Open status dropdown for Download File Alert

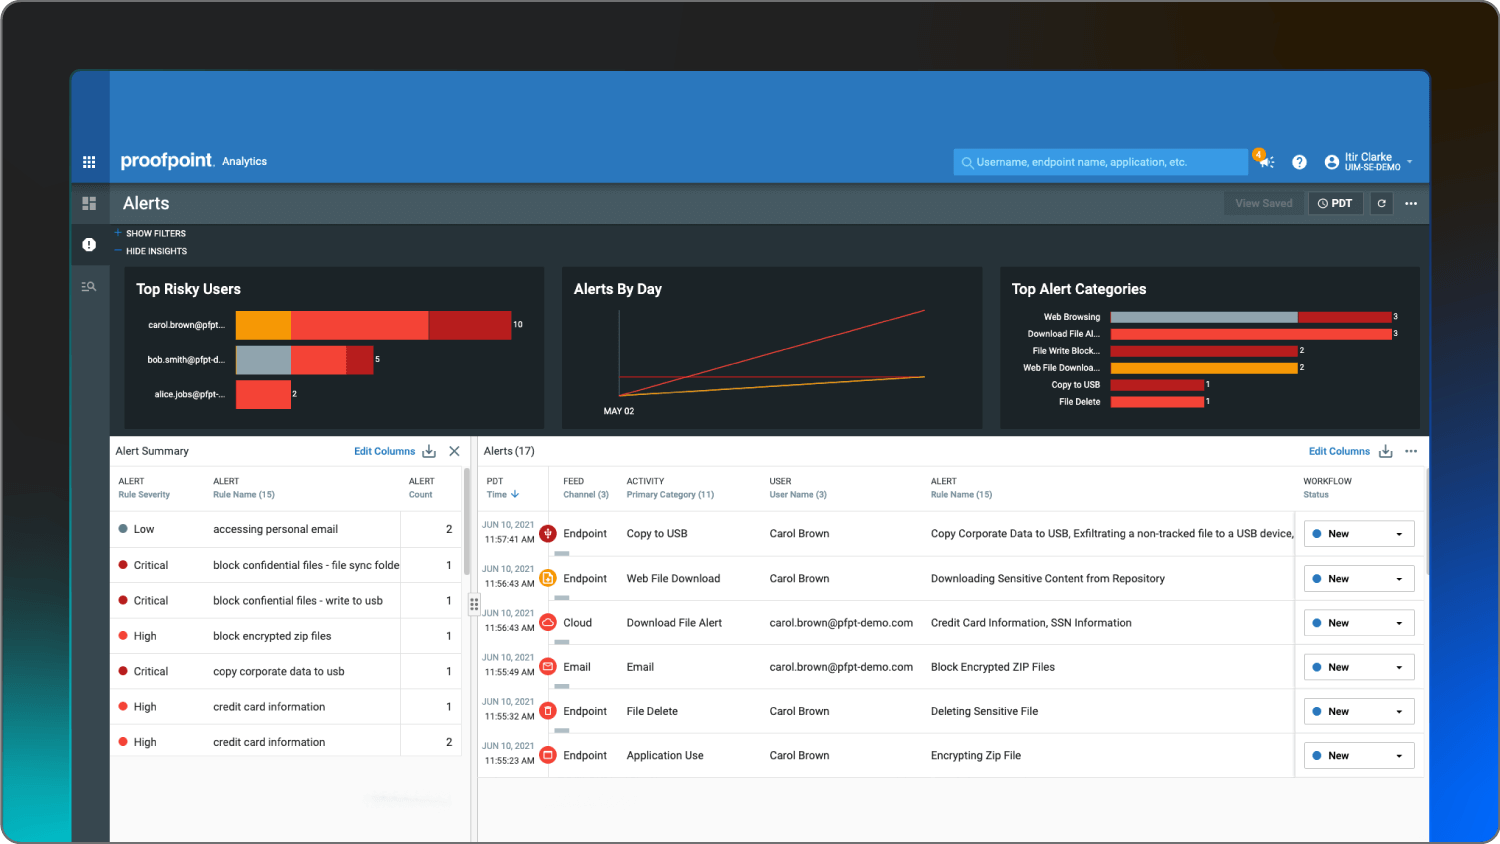(1359, 623)
